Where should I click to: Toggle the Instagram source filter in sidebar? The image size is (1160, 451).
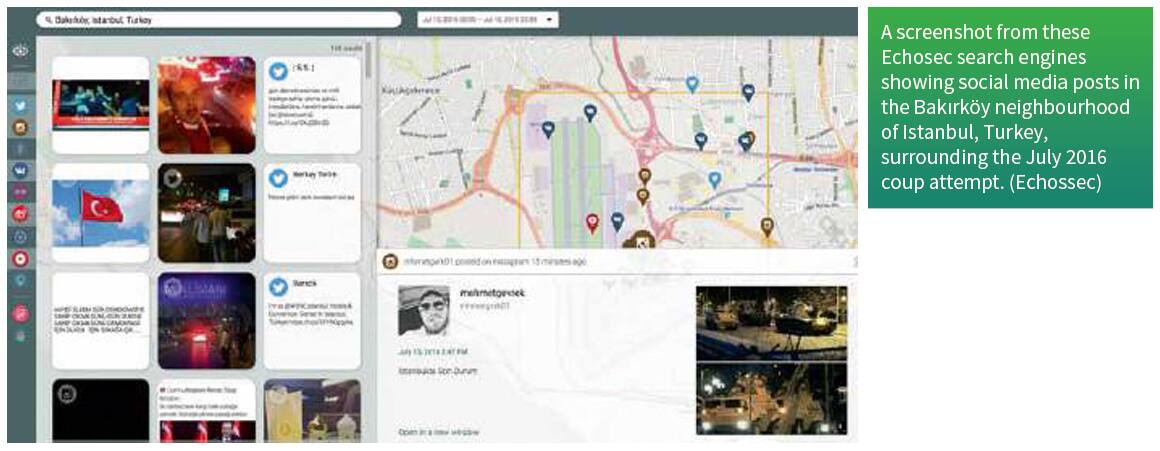click(21, 128)
